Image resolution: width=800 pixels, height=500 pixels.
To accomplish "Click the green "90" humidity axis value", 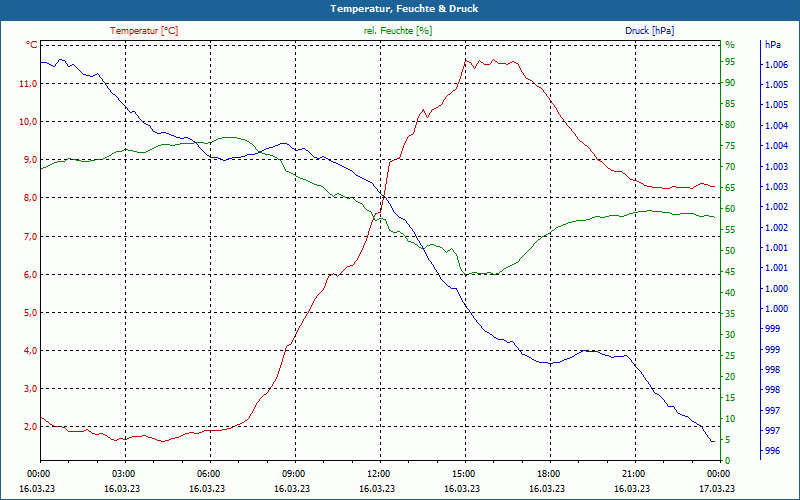I will 730,83.
